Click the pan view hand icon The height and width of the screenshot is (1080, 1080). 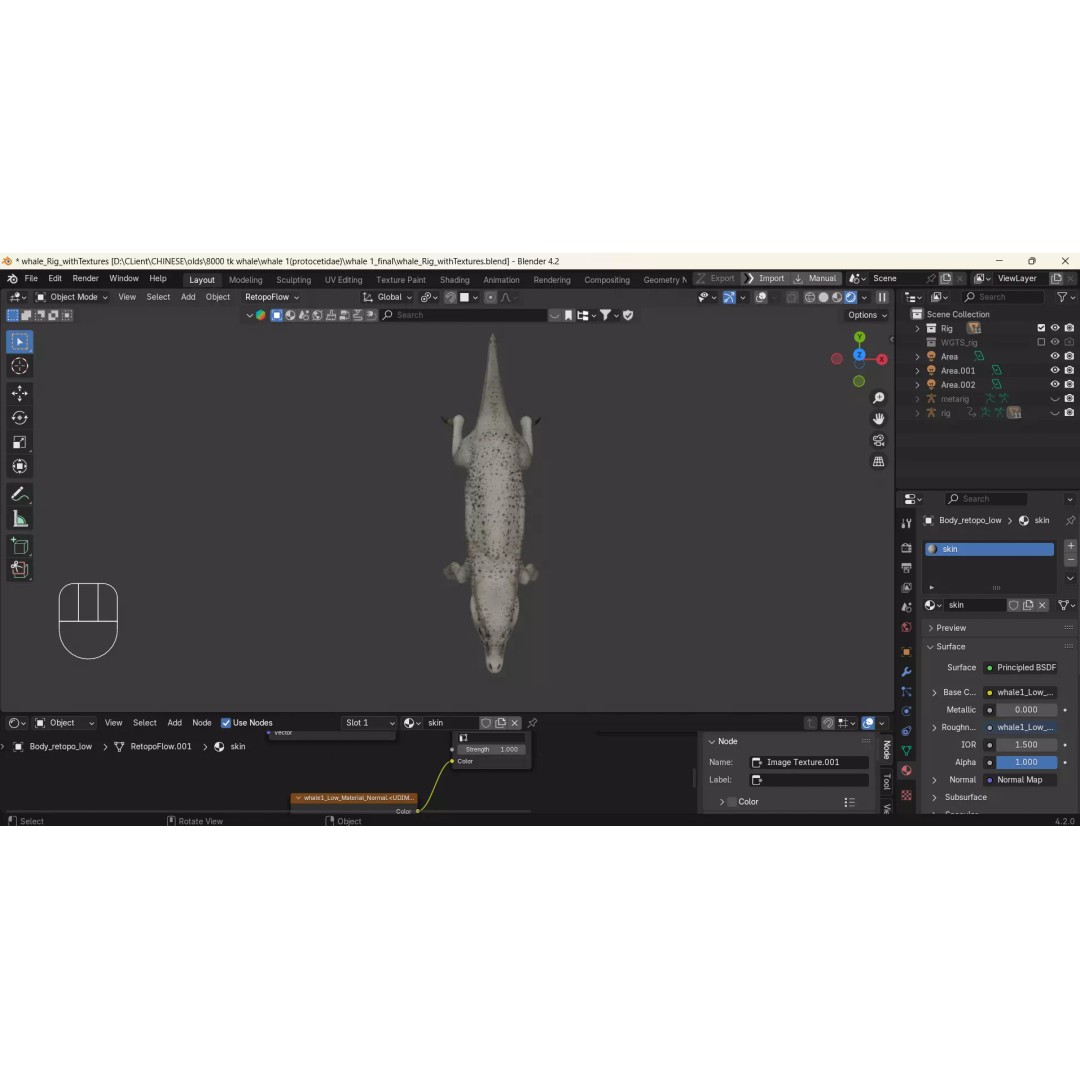[878, 419]
